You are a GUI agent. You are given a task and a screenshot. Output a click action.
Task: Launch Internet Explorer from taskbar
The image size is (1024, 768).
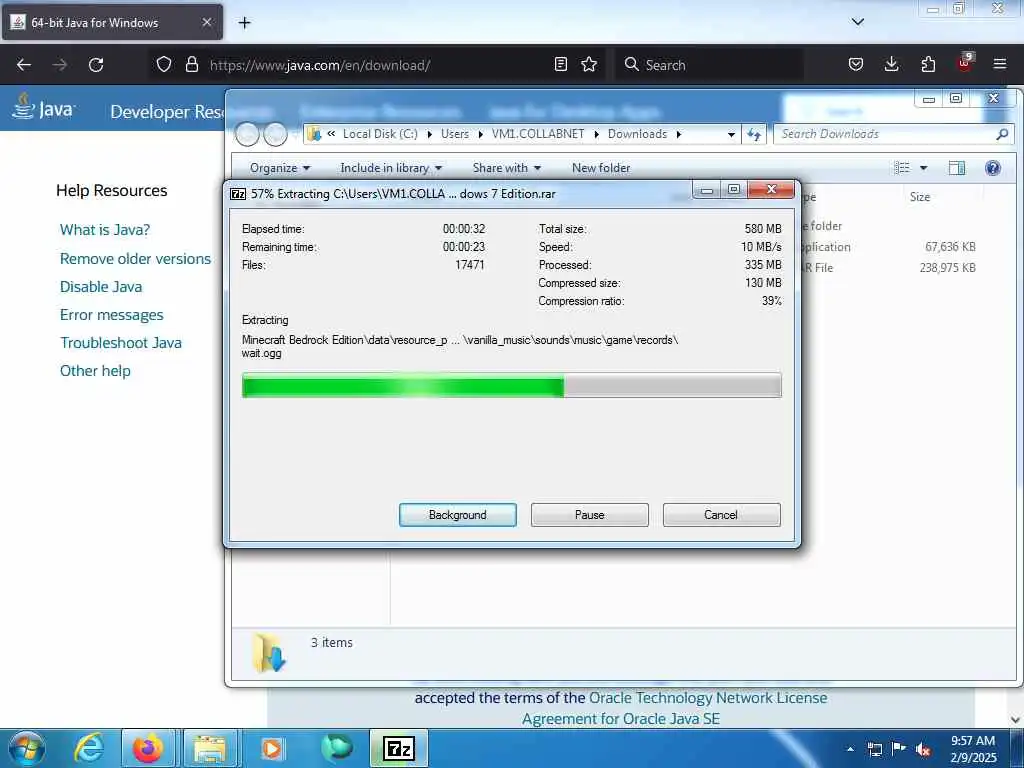[89, 748]
